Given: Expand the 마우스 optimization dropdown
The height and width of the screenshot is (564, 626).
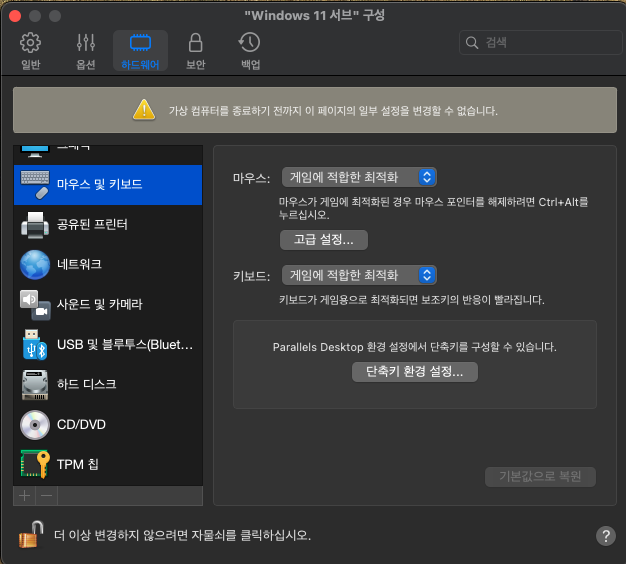Looking at the screenshot, I should coord(360,177).
